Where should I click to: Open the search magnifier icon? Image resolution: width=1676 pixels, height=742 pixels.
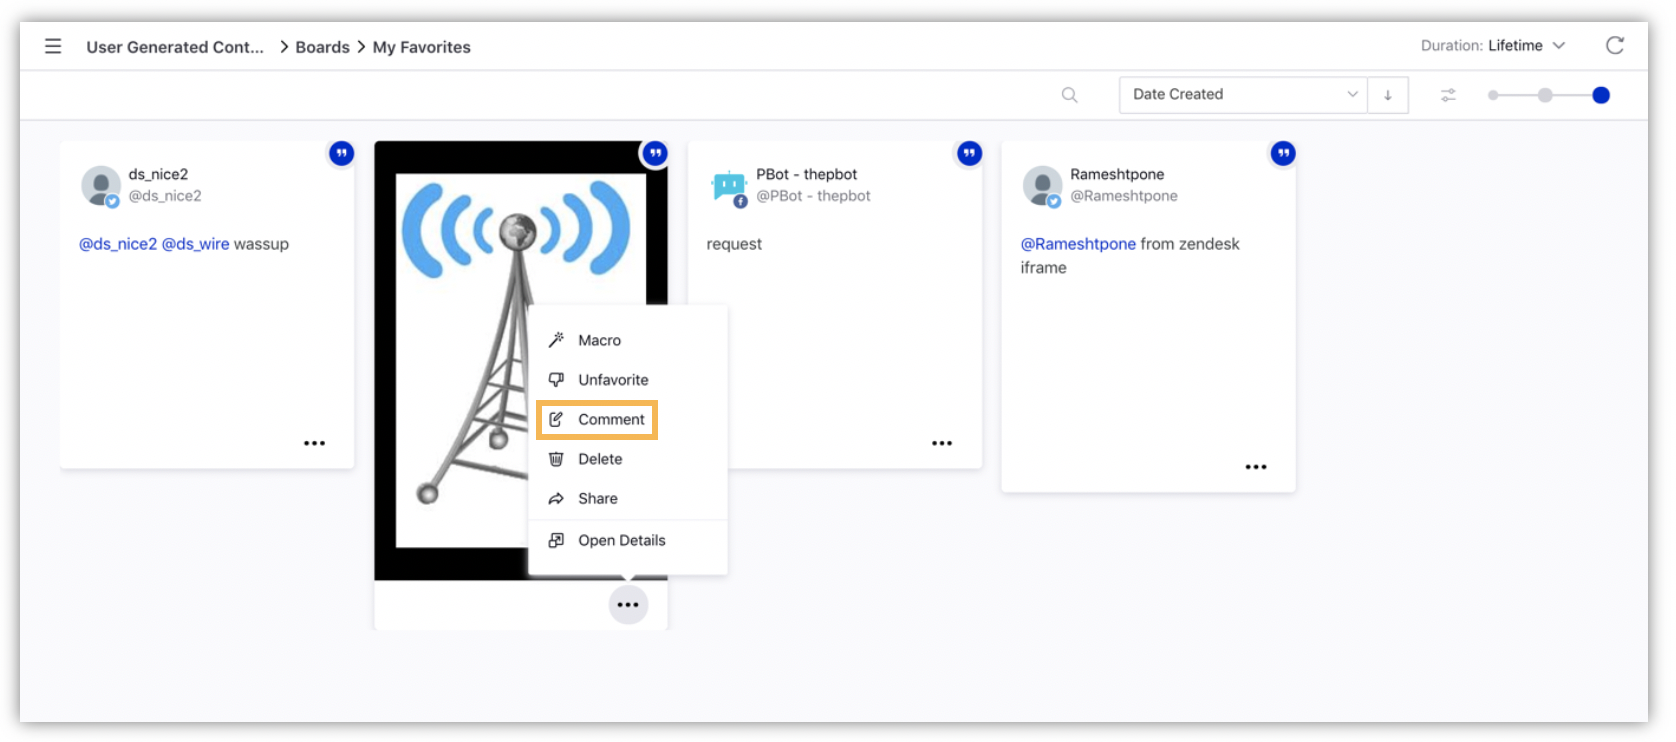pos(1069,95)
